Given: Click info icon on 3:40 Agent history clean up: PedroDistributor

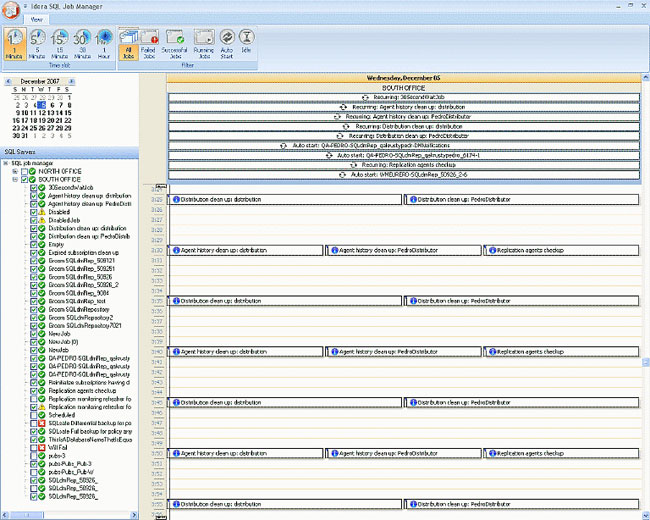Looking at the screenshot, I should pos(335,352).
